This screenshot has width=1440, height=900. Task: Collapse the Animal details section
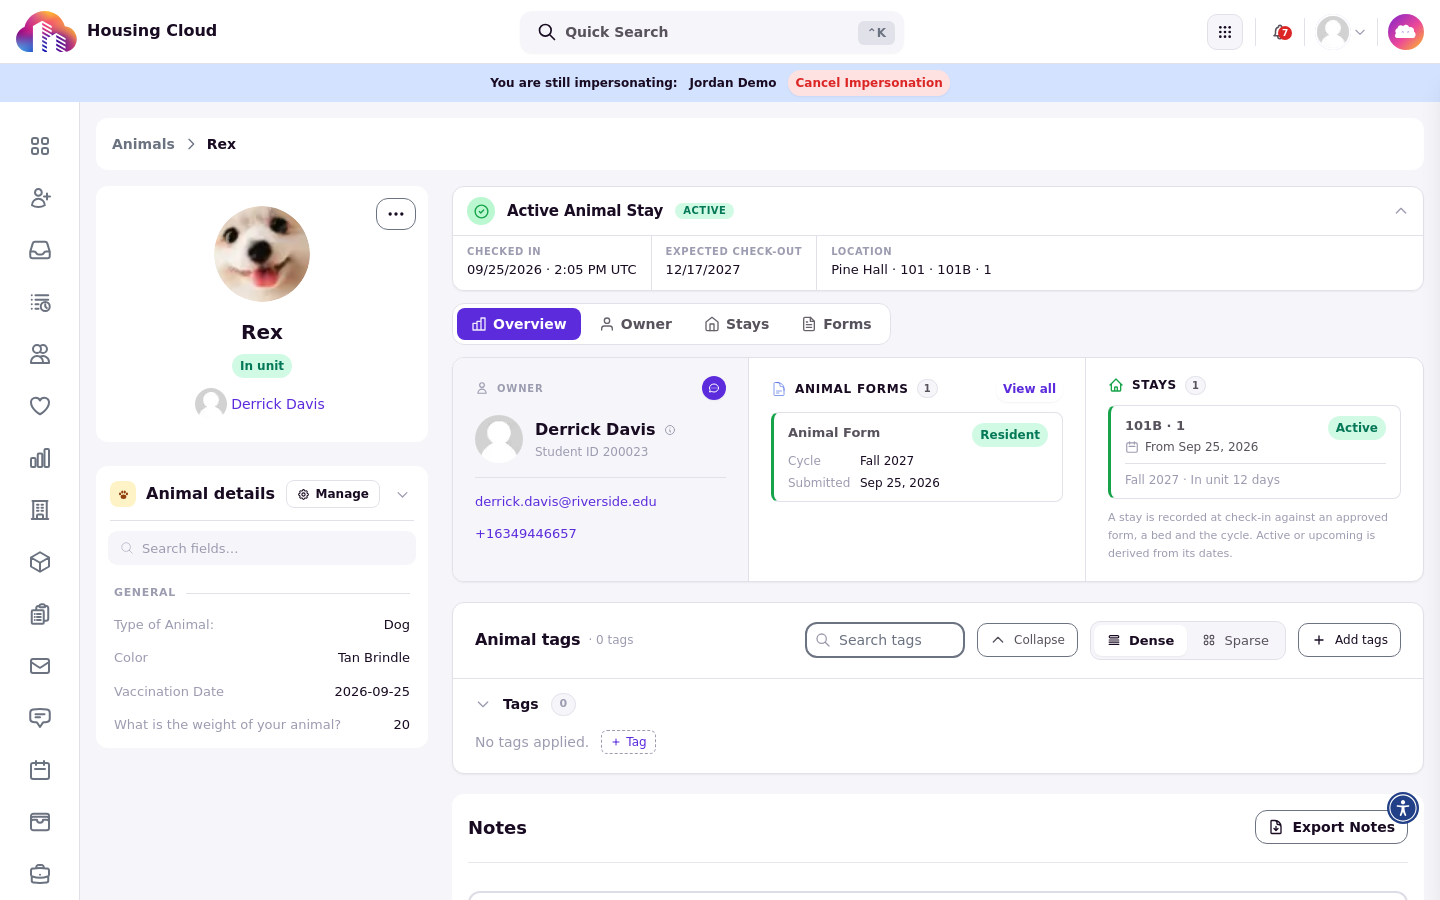click(403, 494)
